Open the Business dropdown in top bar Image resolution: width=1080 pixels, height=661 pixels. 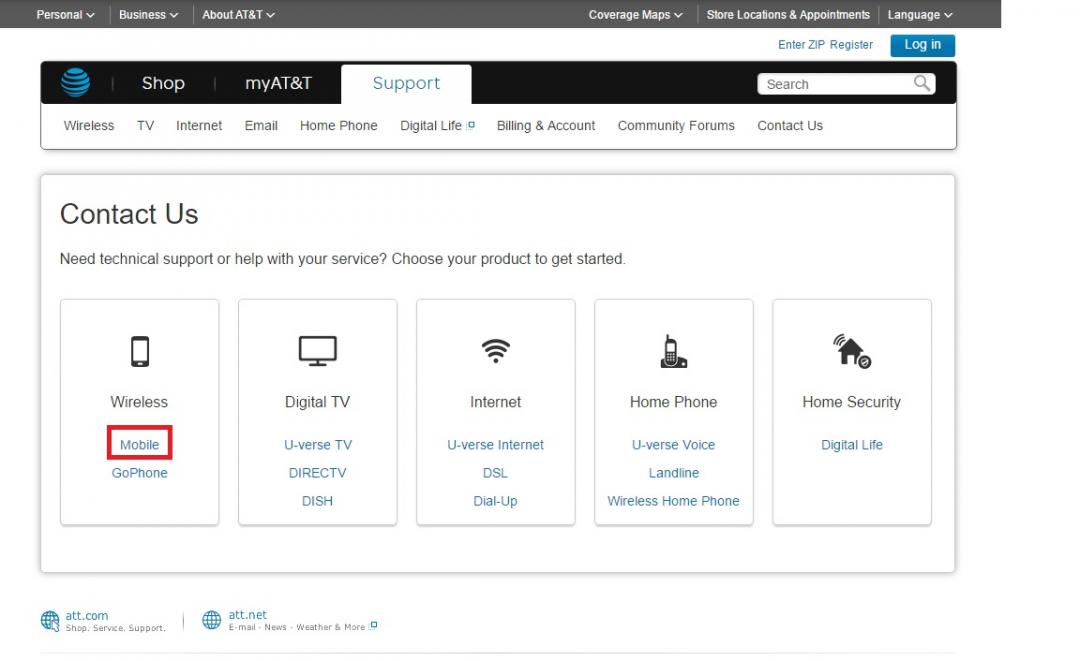coord(148,15)
